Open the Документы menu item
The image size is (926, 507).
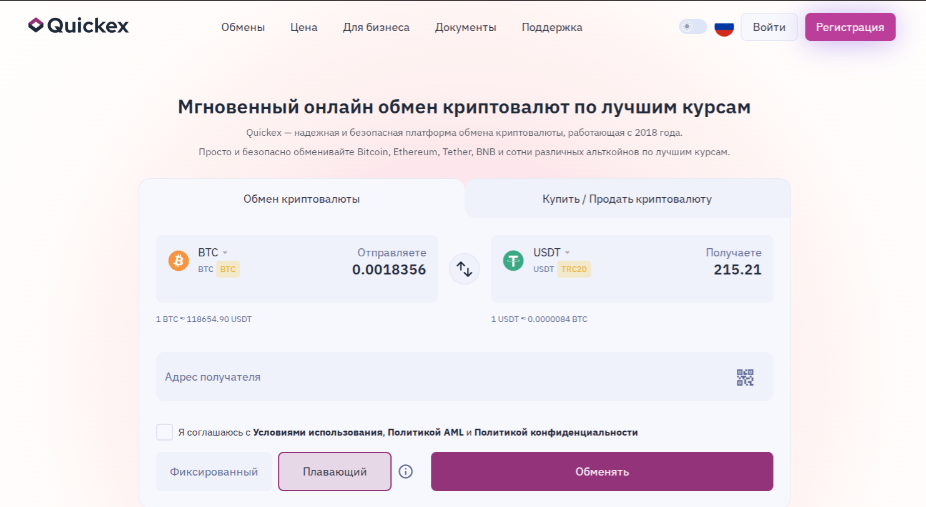pyautogui.click(x=465, y=27)
